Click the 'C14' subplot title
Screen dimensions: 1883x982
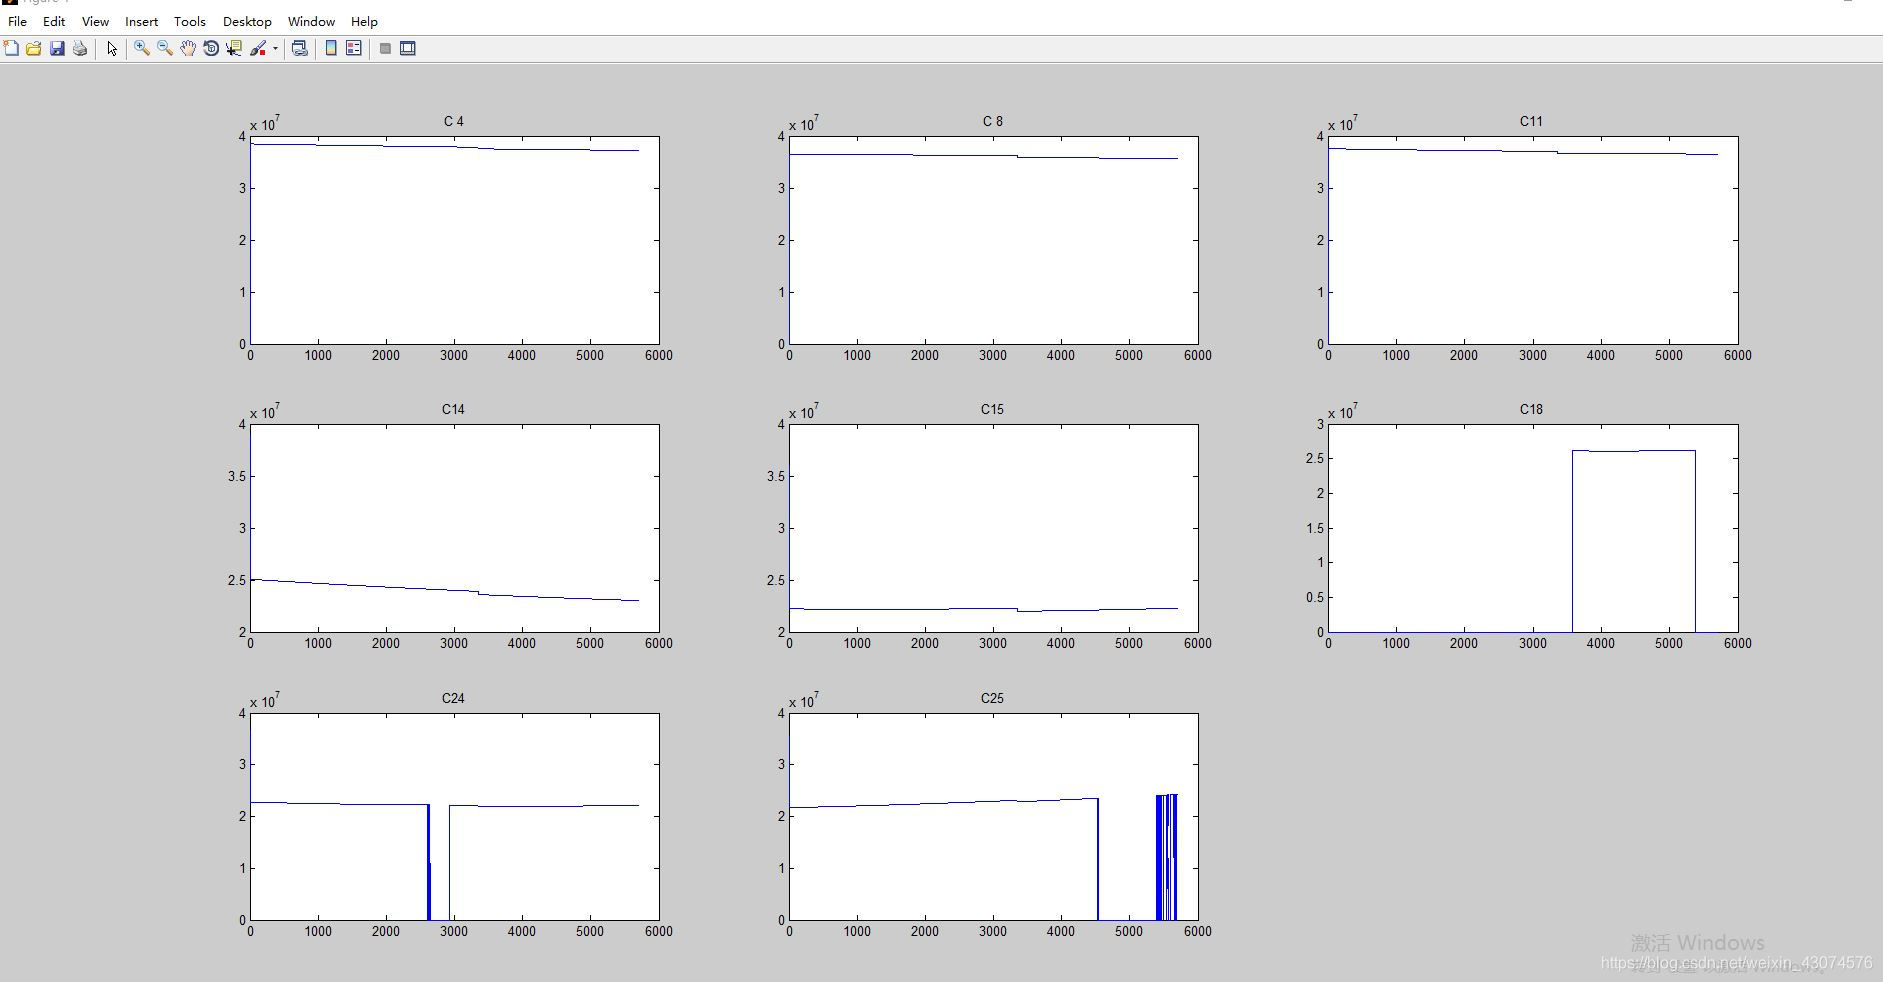coord(453,409)
